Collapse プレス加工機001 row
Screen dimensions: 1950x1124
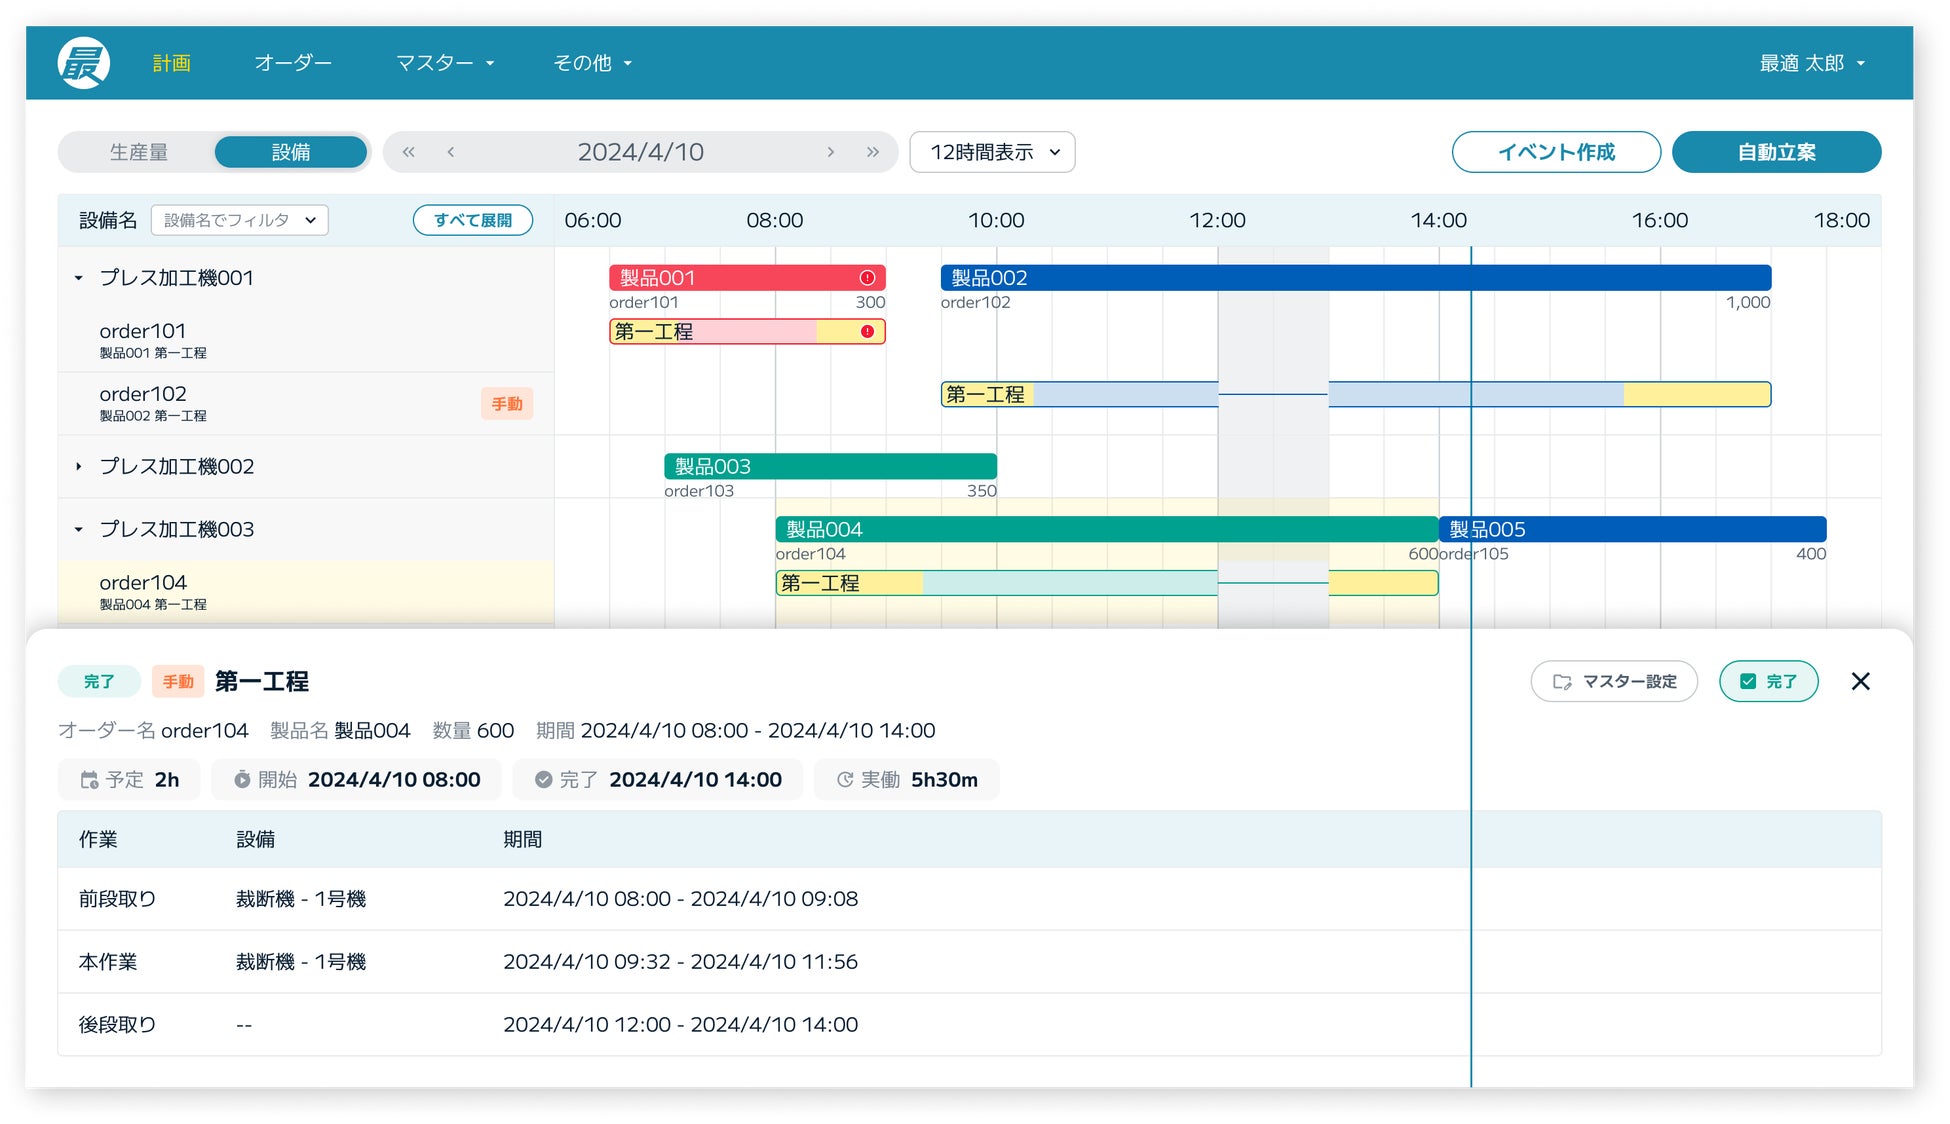[x=79, y=278]
